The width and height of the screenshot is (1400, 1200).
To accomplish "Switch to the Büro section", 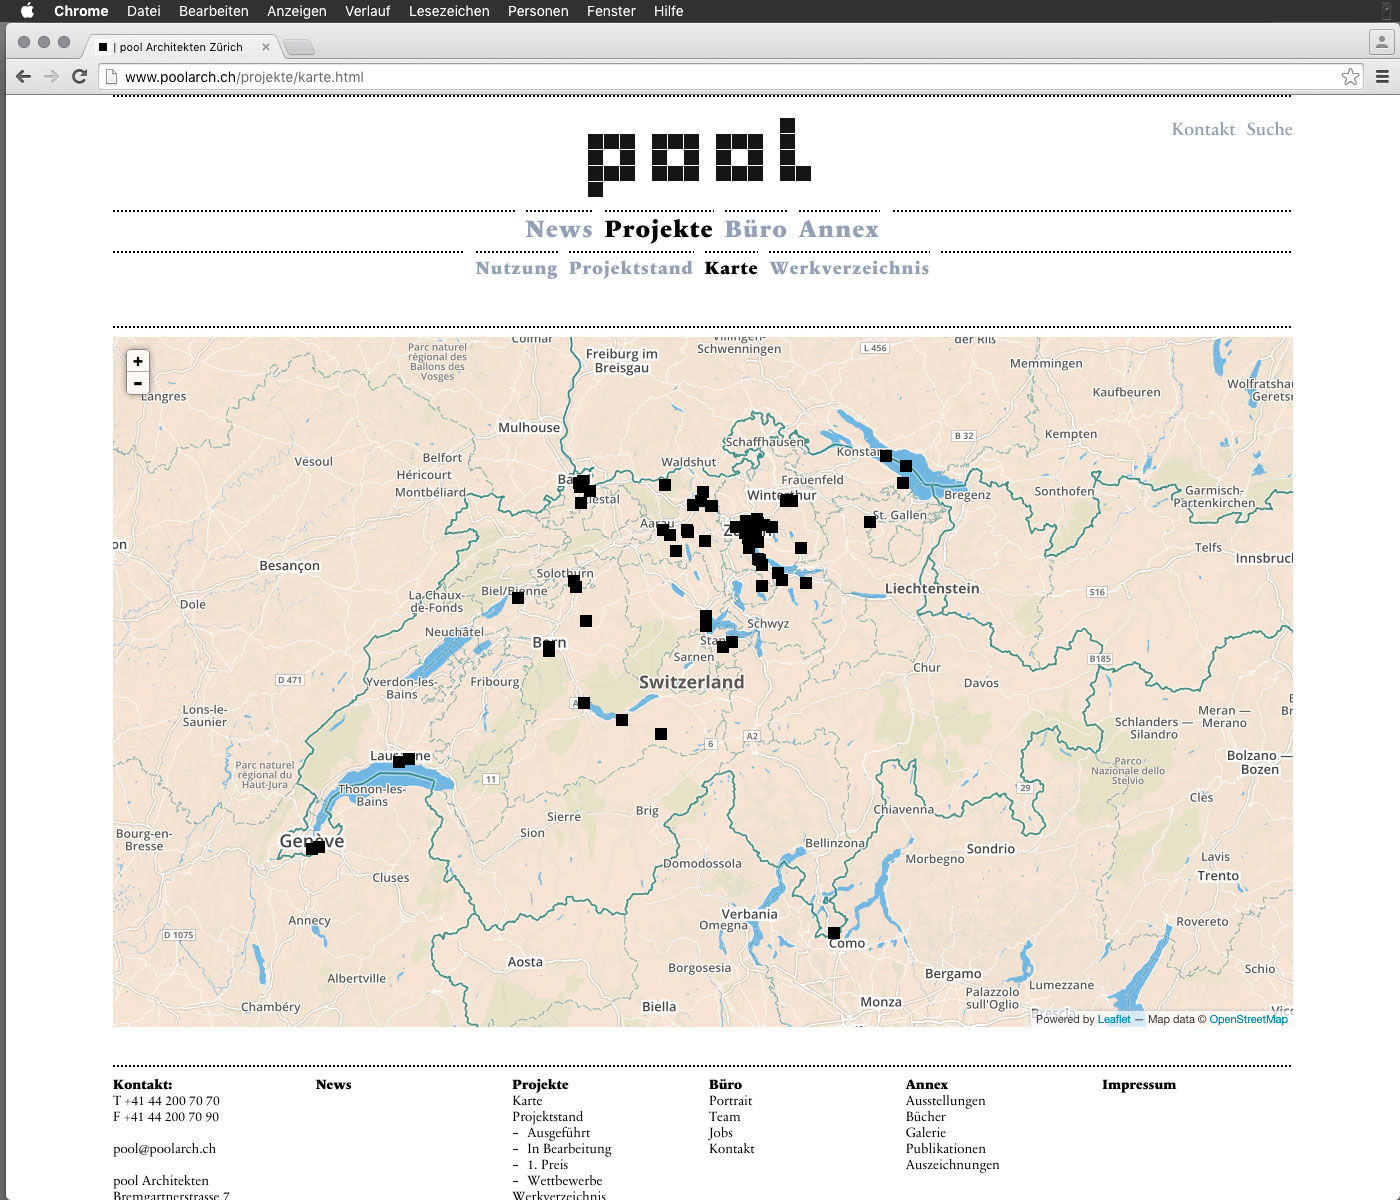I will [755, 229].
